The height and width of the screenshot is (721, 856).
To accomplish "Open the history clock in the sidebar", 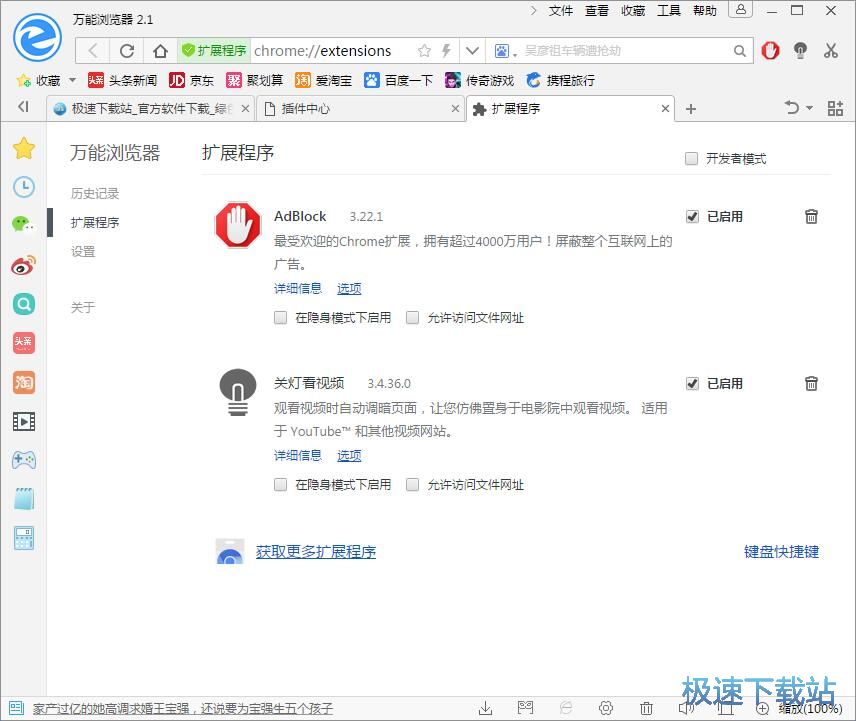I will (x=24, y=187).
